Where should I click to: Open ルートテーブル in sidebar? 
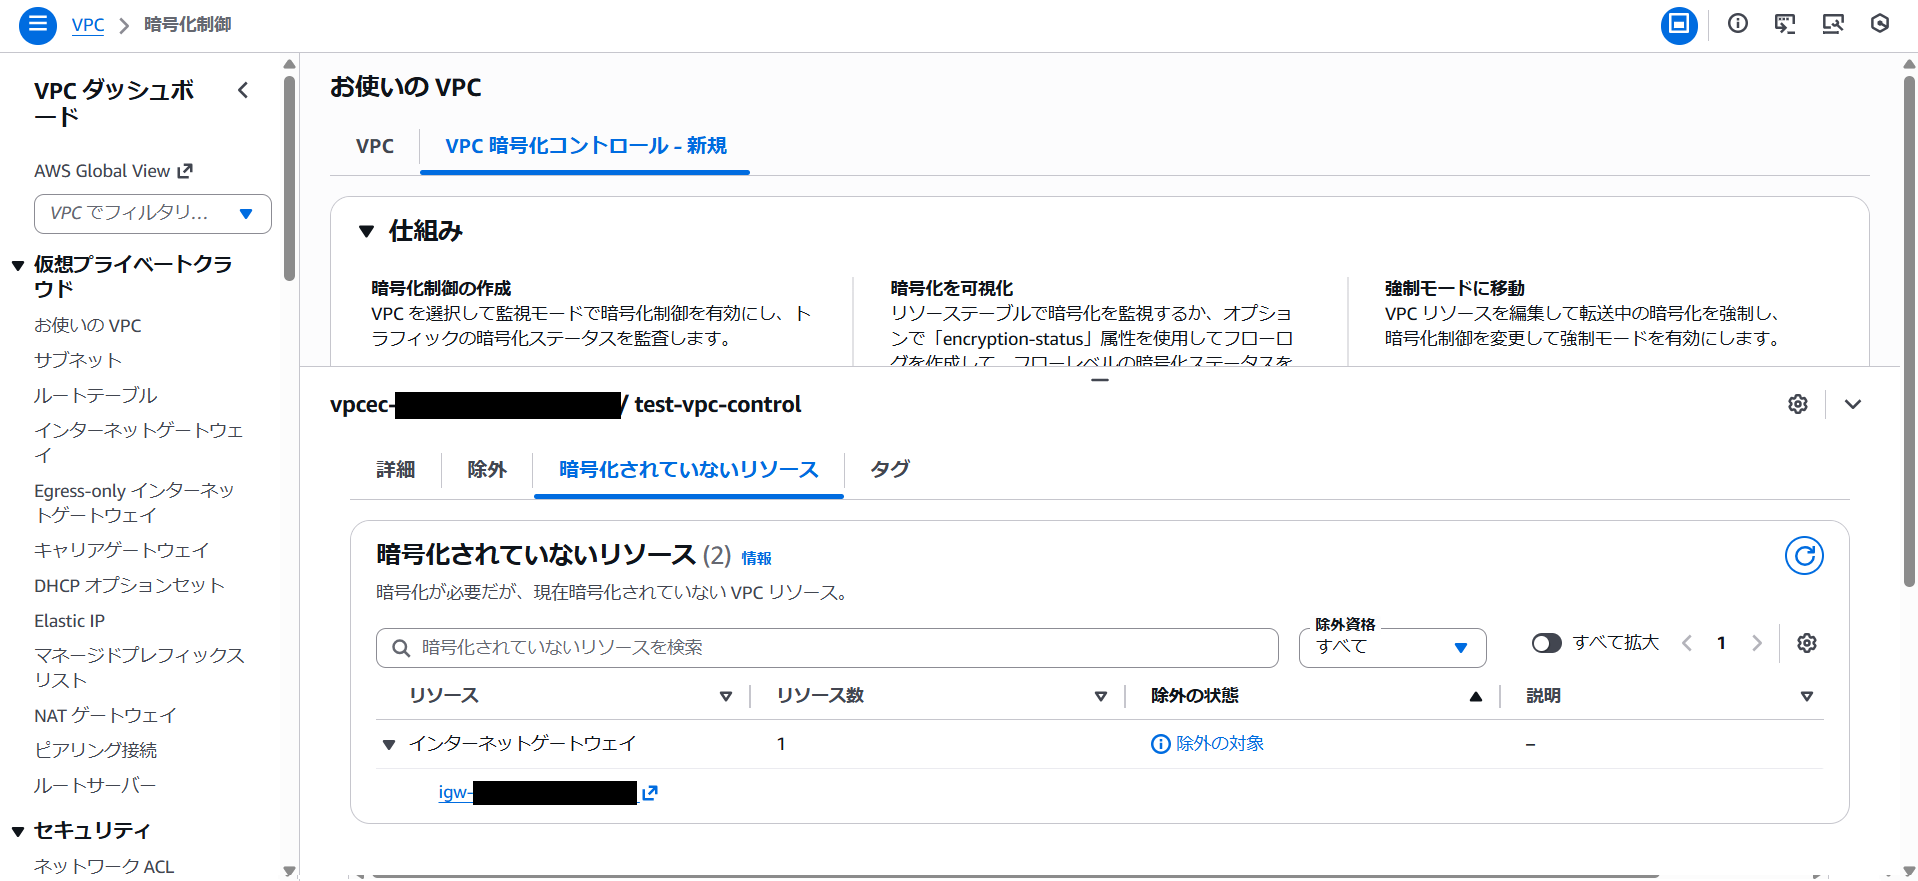tap(96, 396)
